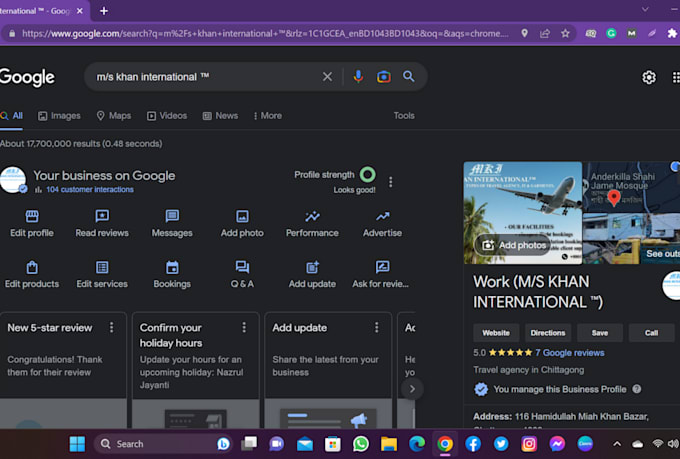Open business profile three-dot menu
The width and height of the screenshot is (680, 459).
pyautogui.click(x=390, y=182)
